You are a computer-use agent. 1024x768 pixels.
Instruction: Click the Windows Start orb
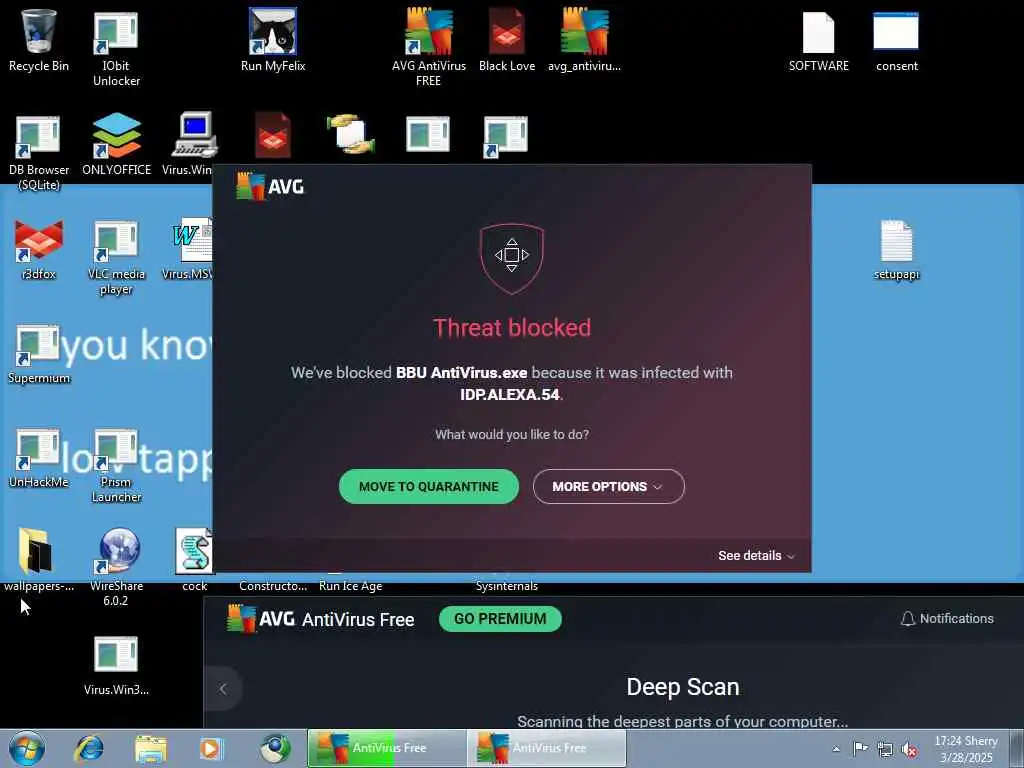point(27,748)
